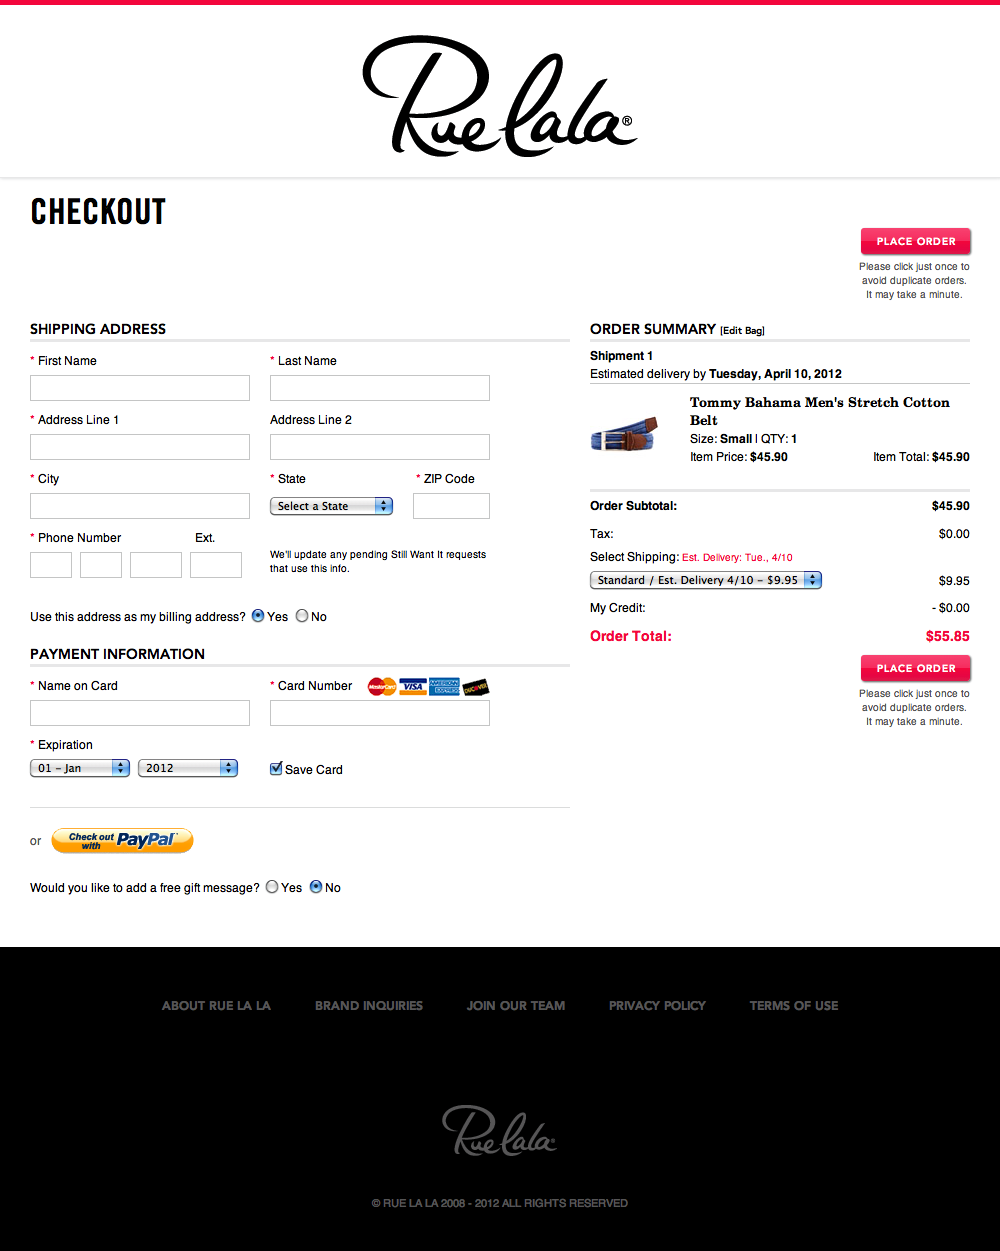Open the Select a State dropdown

tap(331, 506)
